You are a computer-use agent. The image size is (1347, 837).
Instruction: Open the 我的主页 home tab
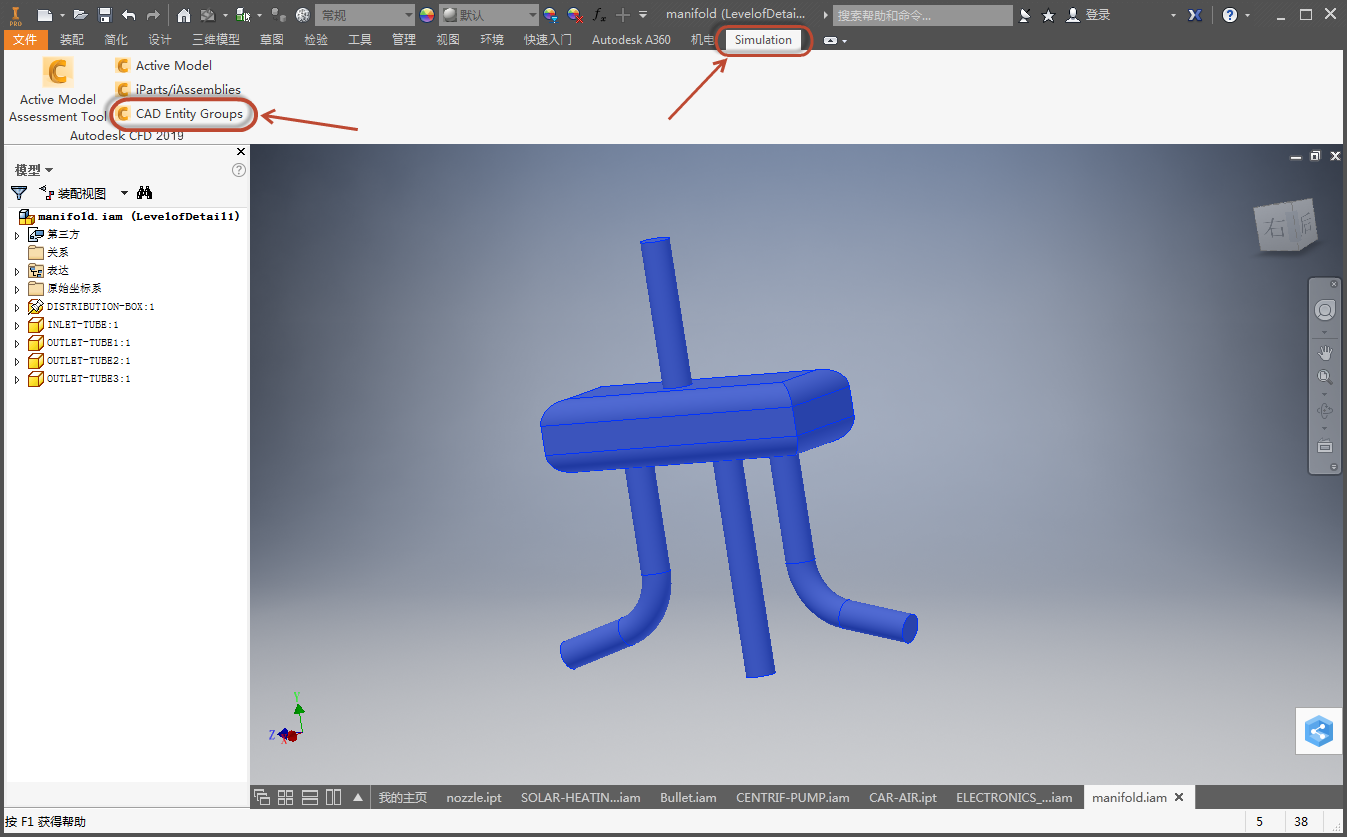click(x=403, y=798)
